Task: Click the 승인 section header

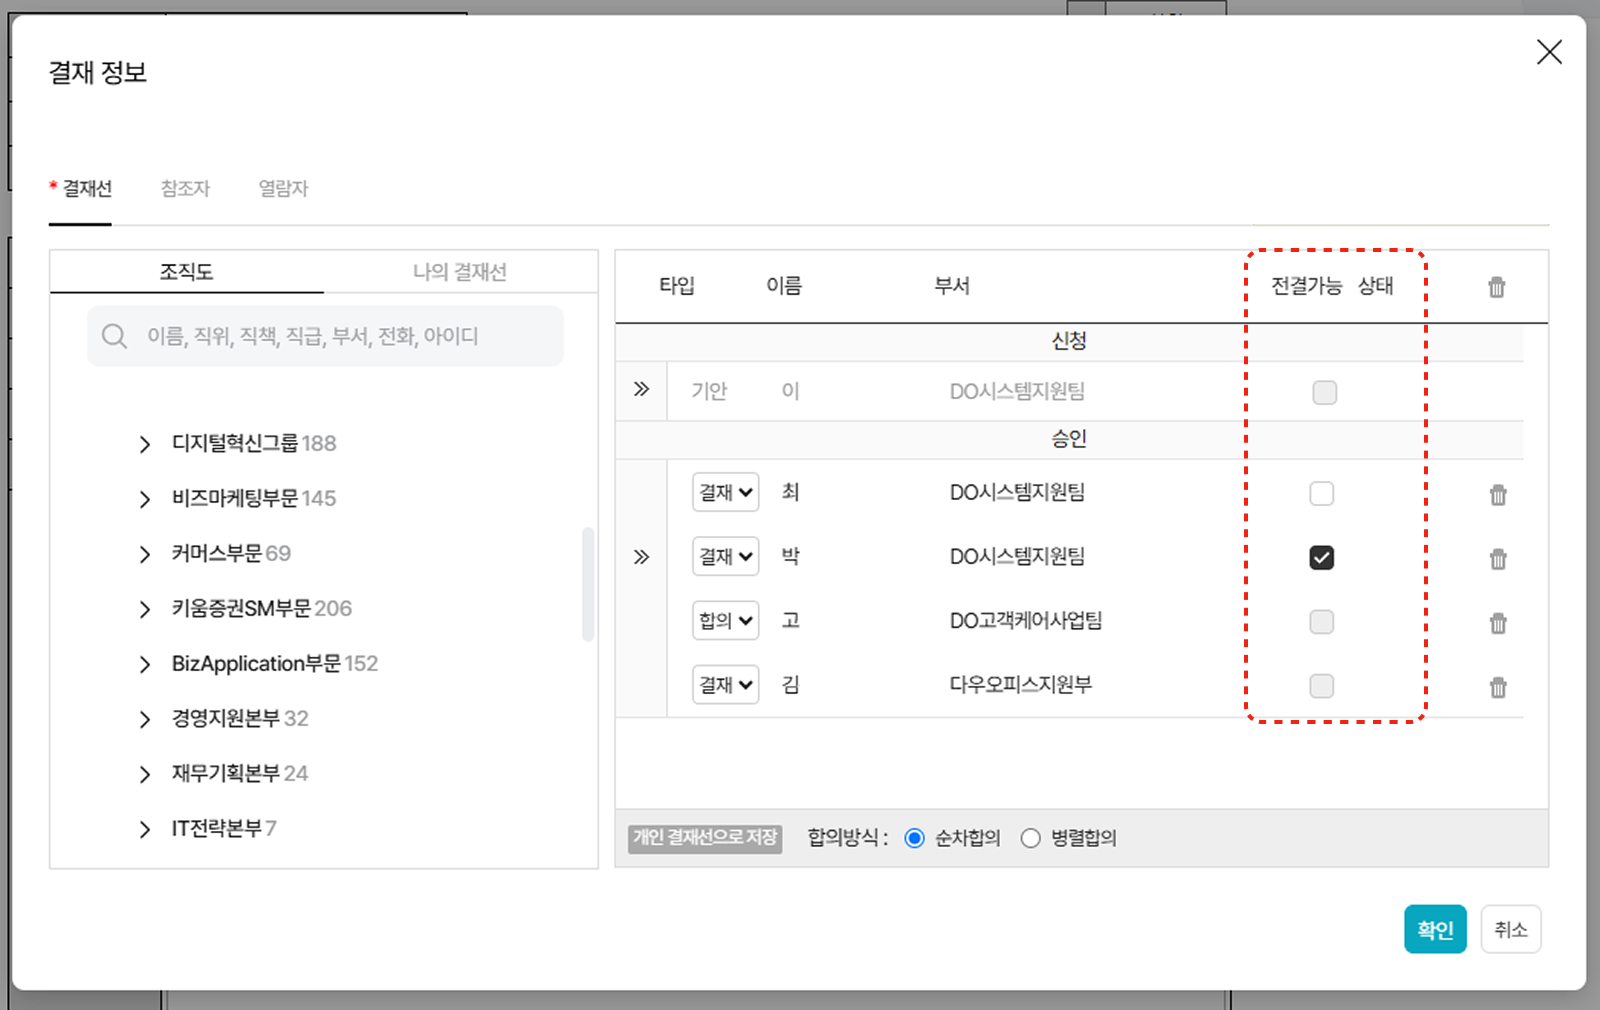Action: click(1069, 439)
